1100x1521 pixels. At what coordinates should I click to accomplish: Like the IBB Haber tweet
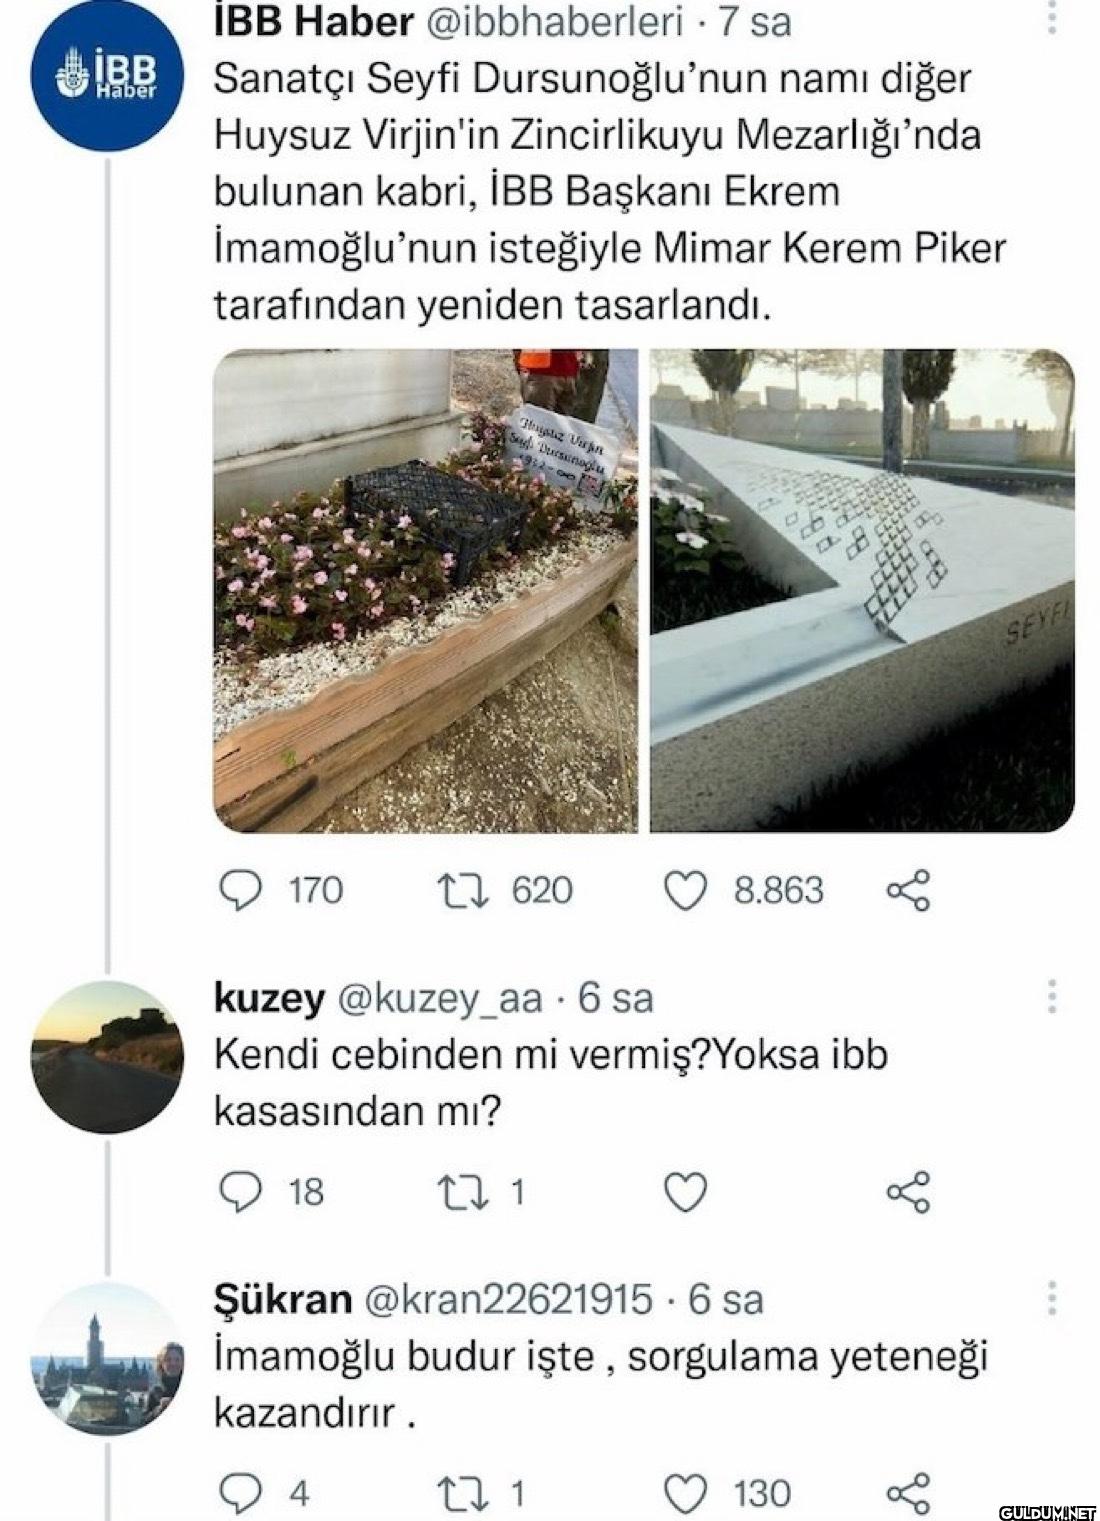click(x=686, y=890)
